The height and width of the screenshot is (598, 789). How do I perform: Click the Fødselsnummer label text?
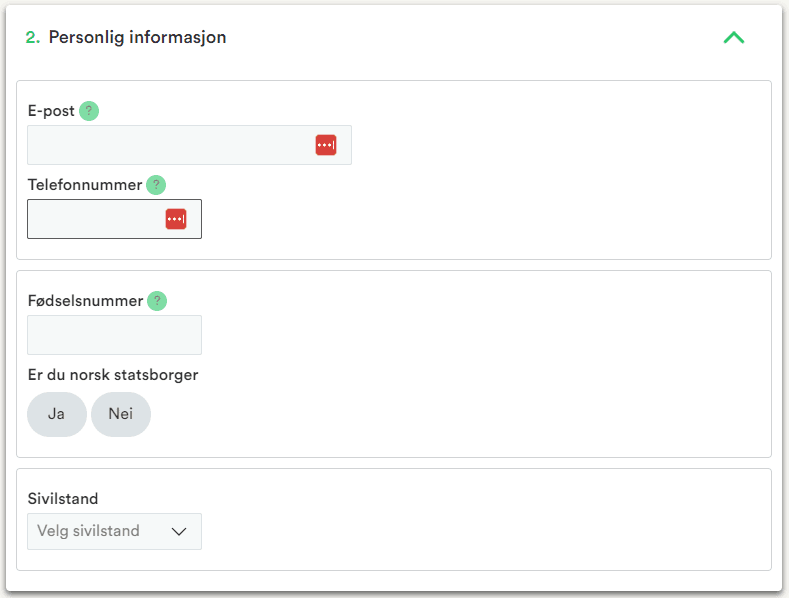click(x=85, y=301)
